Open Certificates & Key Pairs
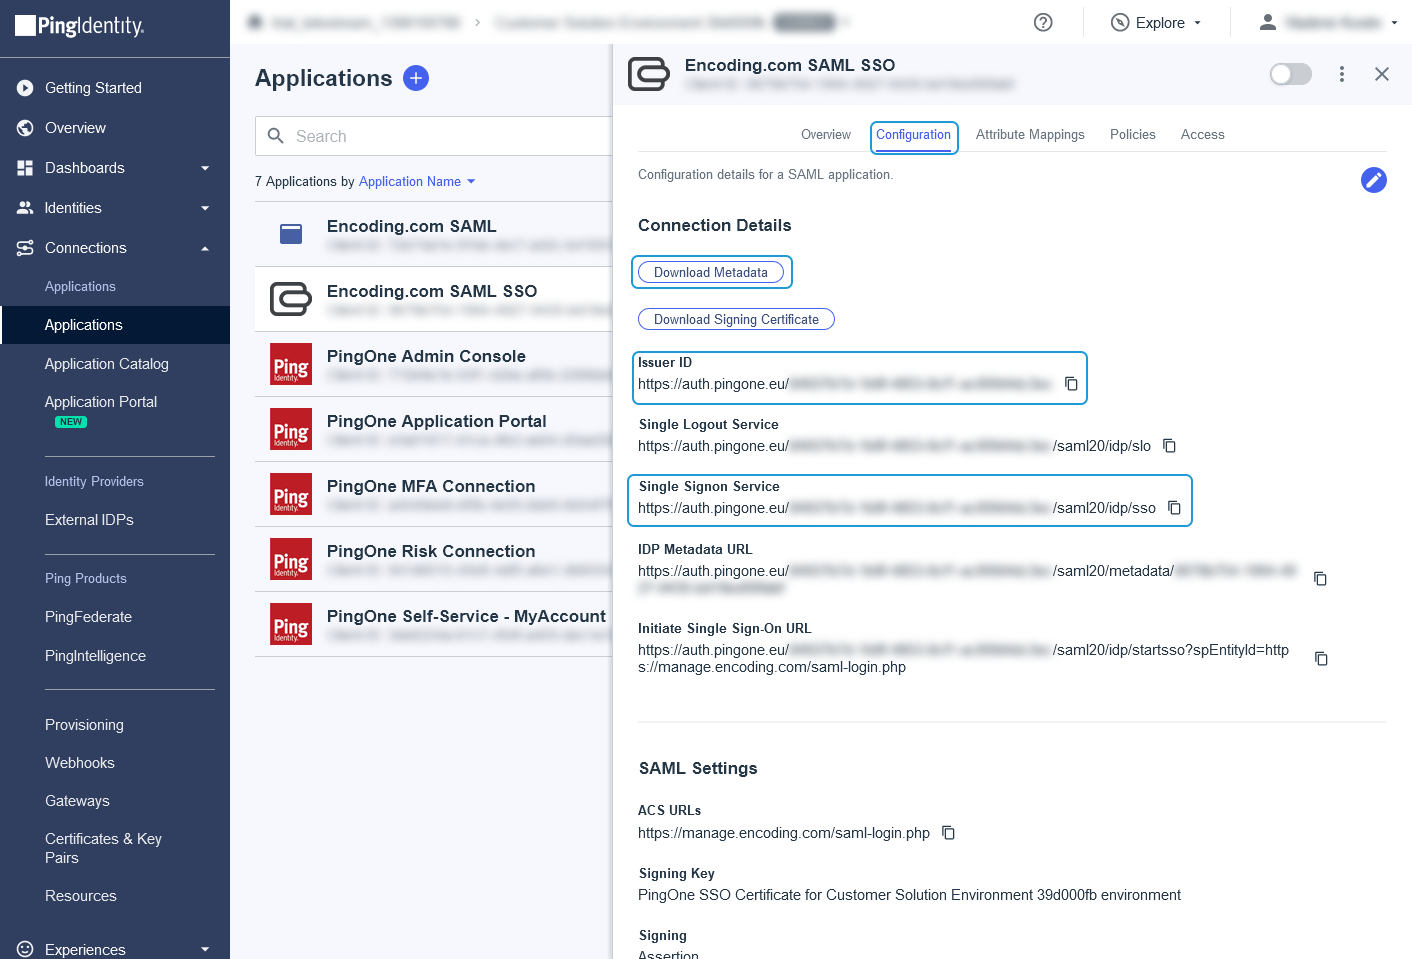This screenshot has height=959, width=1412. tap(103, 848)
